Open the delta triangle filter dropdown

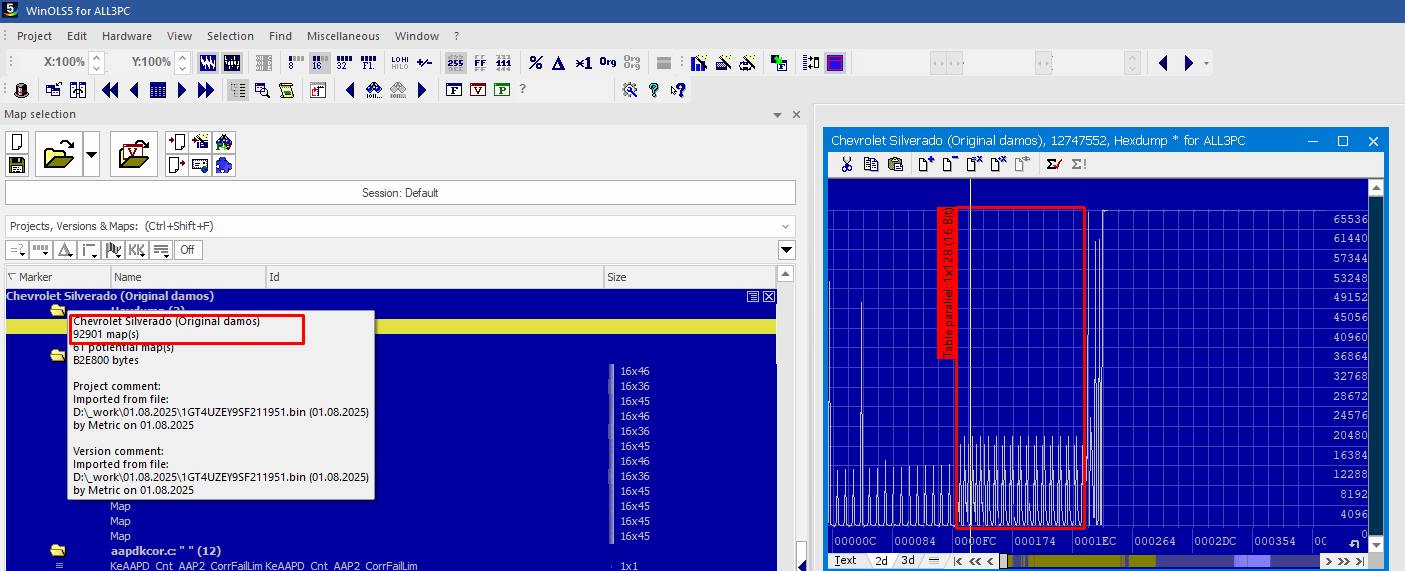pyautogui.click(x=65, y=250)
